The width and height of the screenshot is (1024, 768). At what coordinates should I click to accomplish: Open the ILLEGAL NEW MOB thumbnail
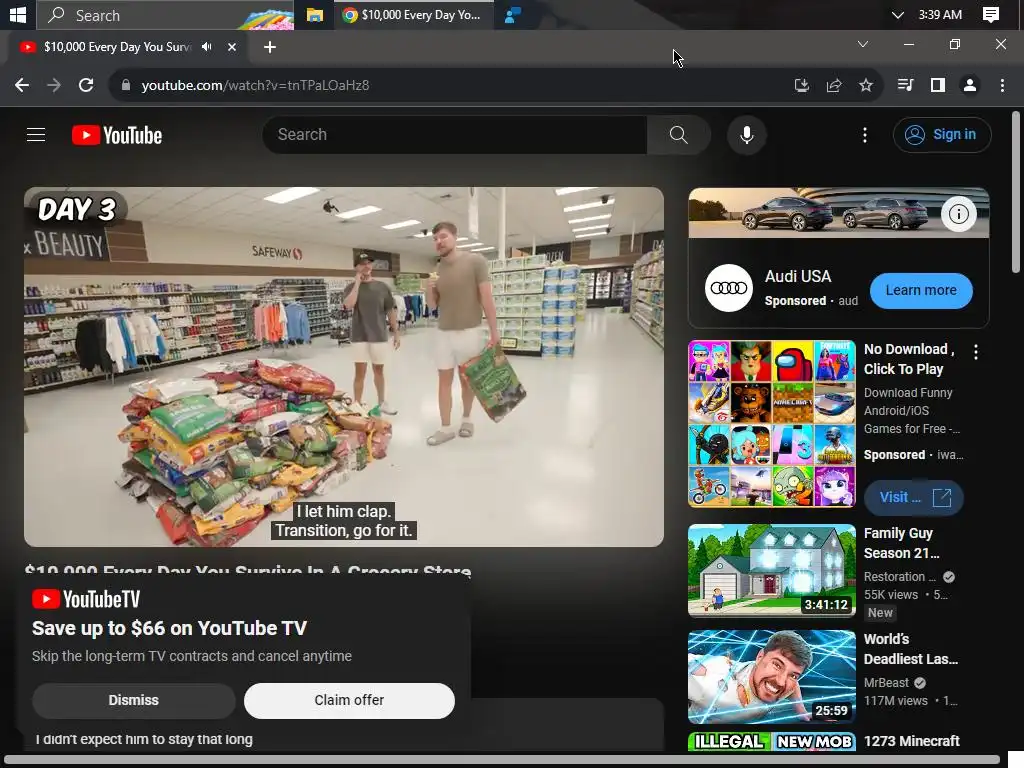(772, 742)
